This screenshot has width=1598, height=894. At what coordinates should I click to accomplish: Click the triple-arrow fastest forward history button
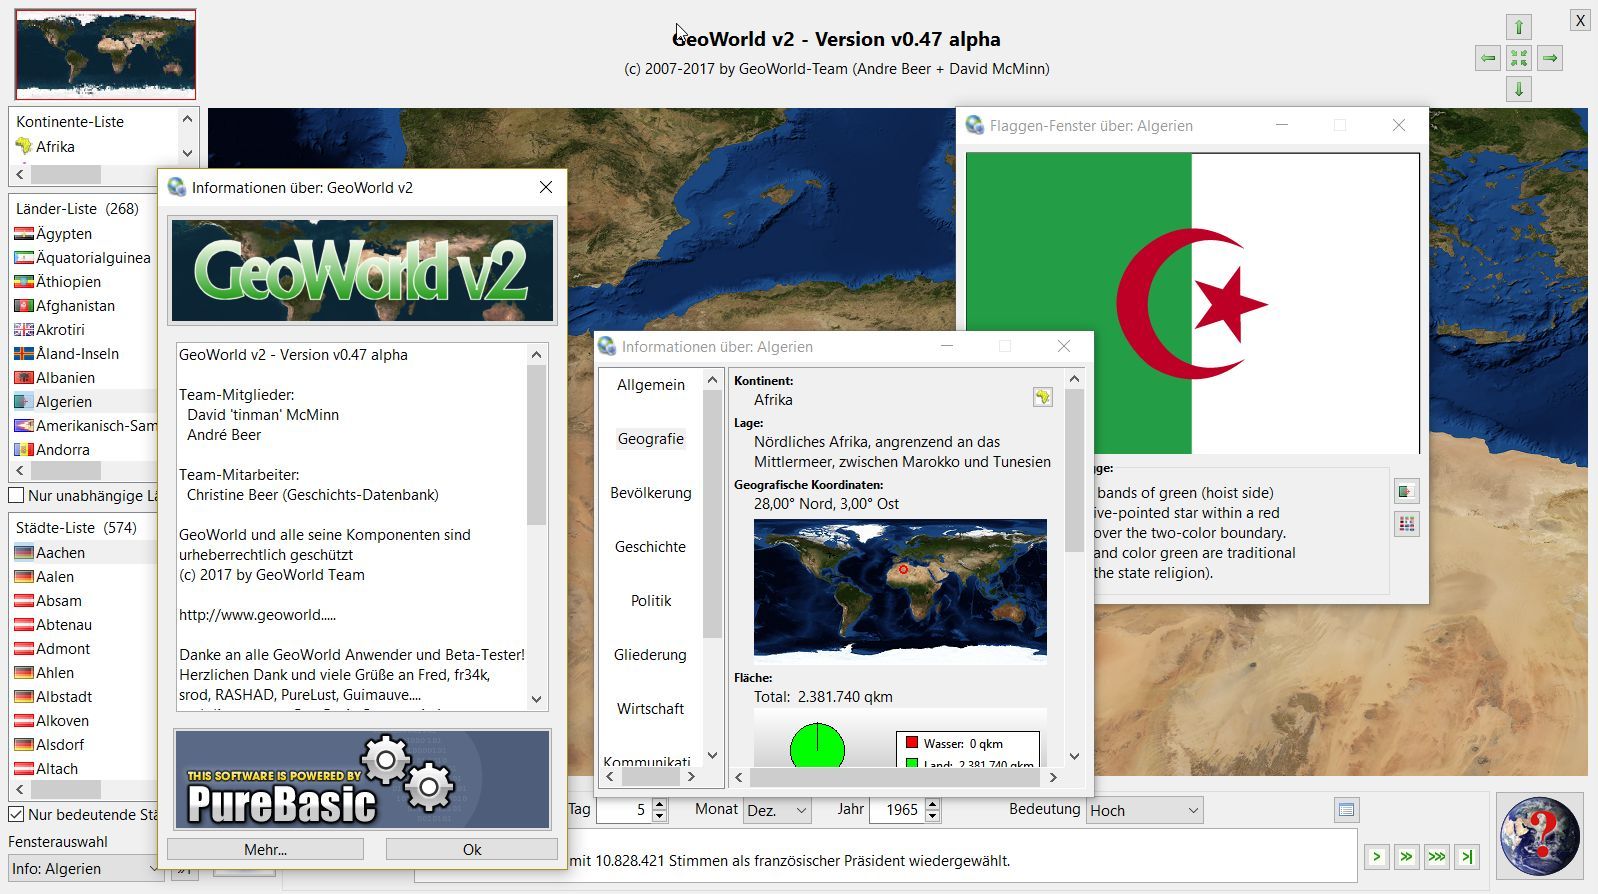click(x=1437, y=856)
